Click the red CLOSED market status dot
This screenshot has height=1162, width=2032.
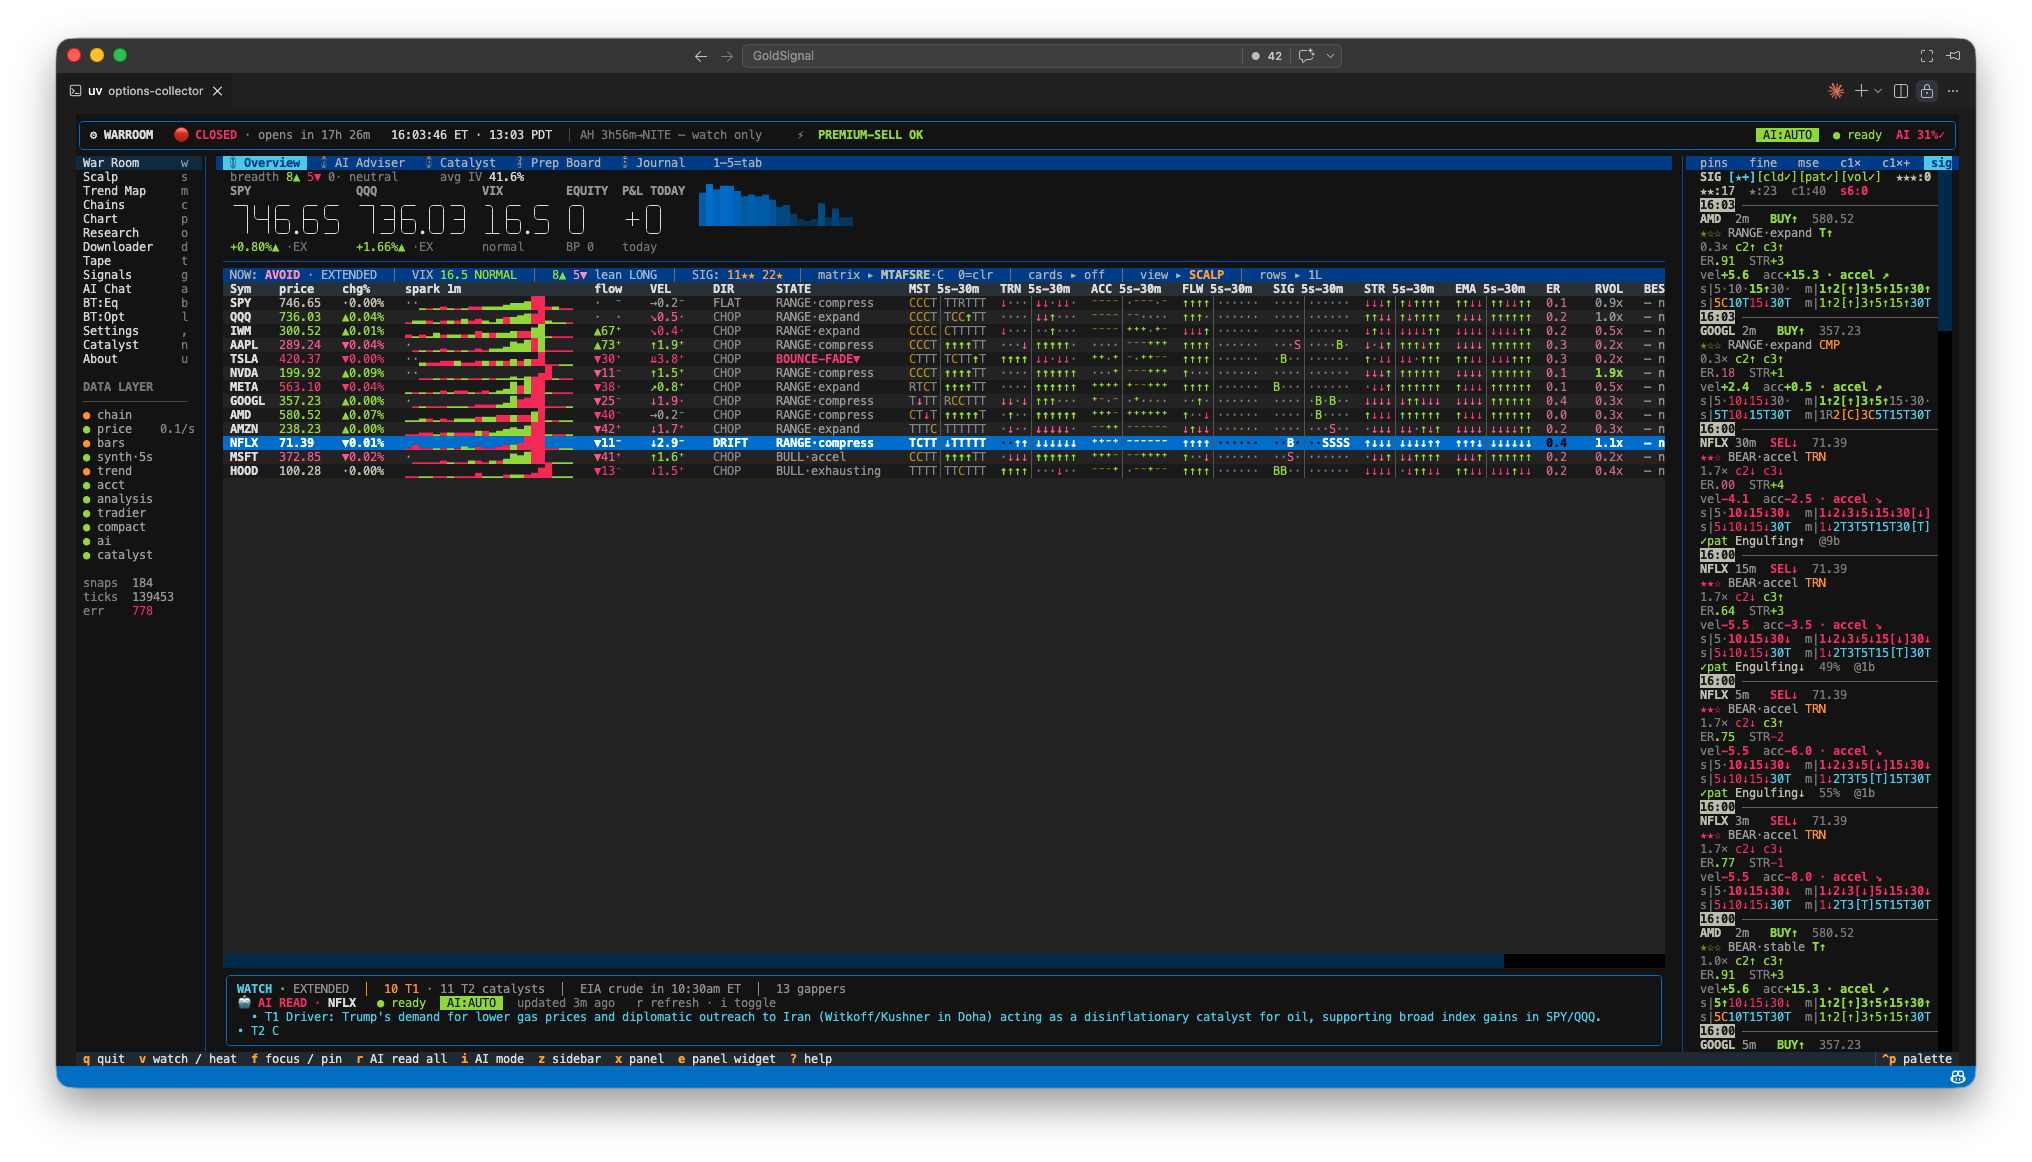181,135
